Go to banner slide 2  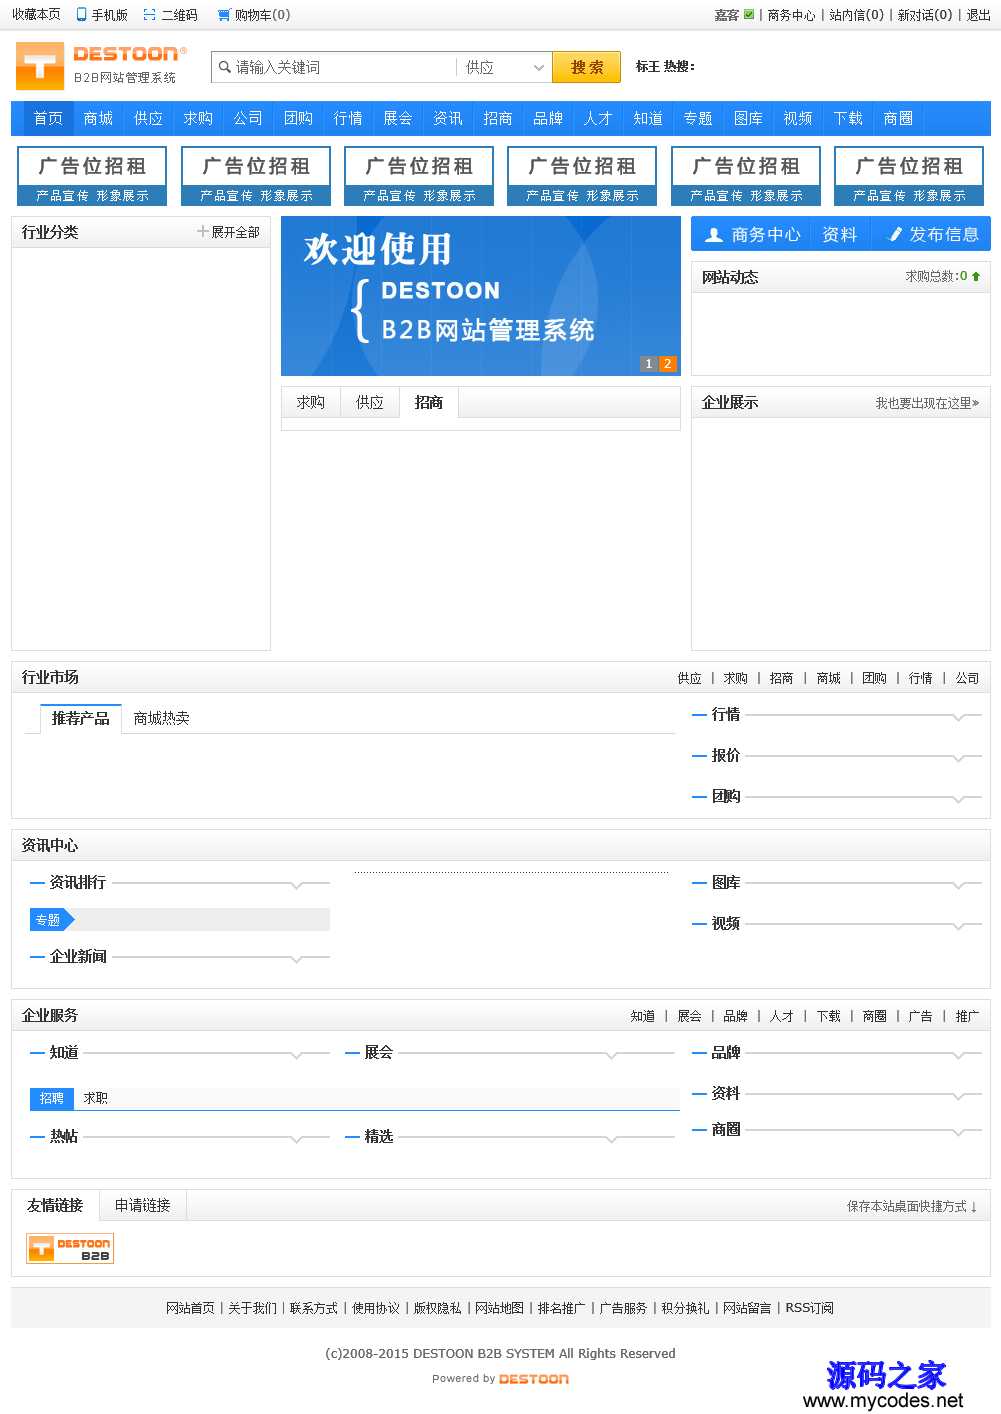pyautogui.click(x=668, y=364)
